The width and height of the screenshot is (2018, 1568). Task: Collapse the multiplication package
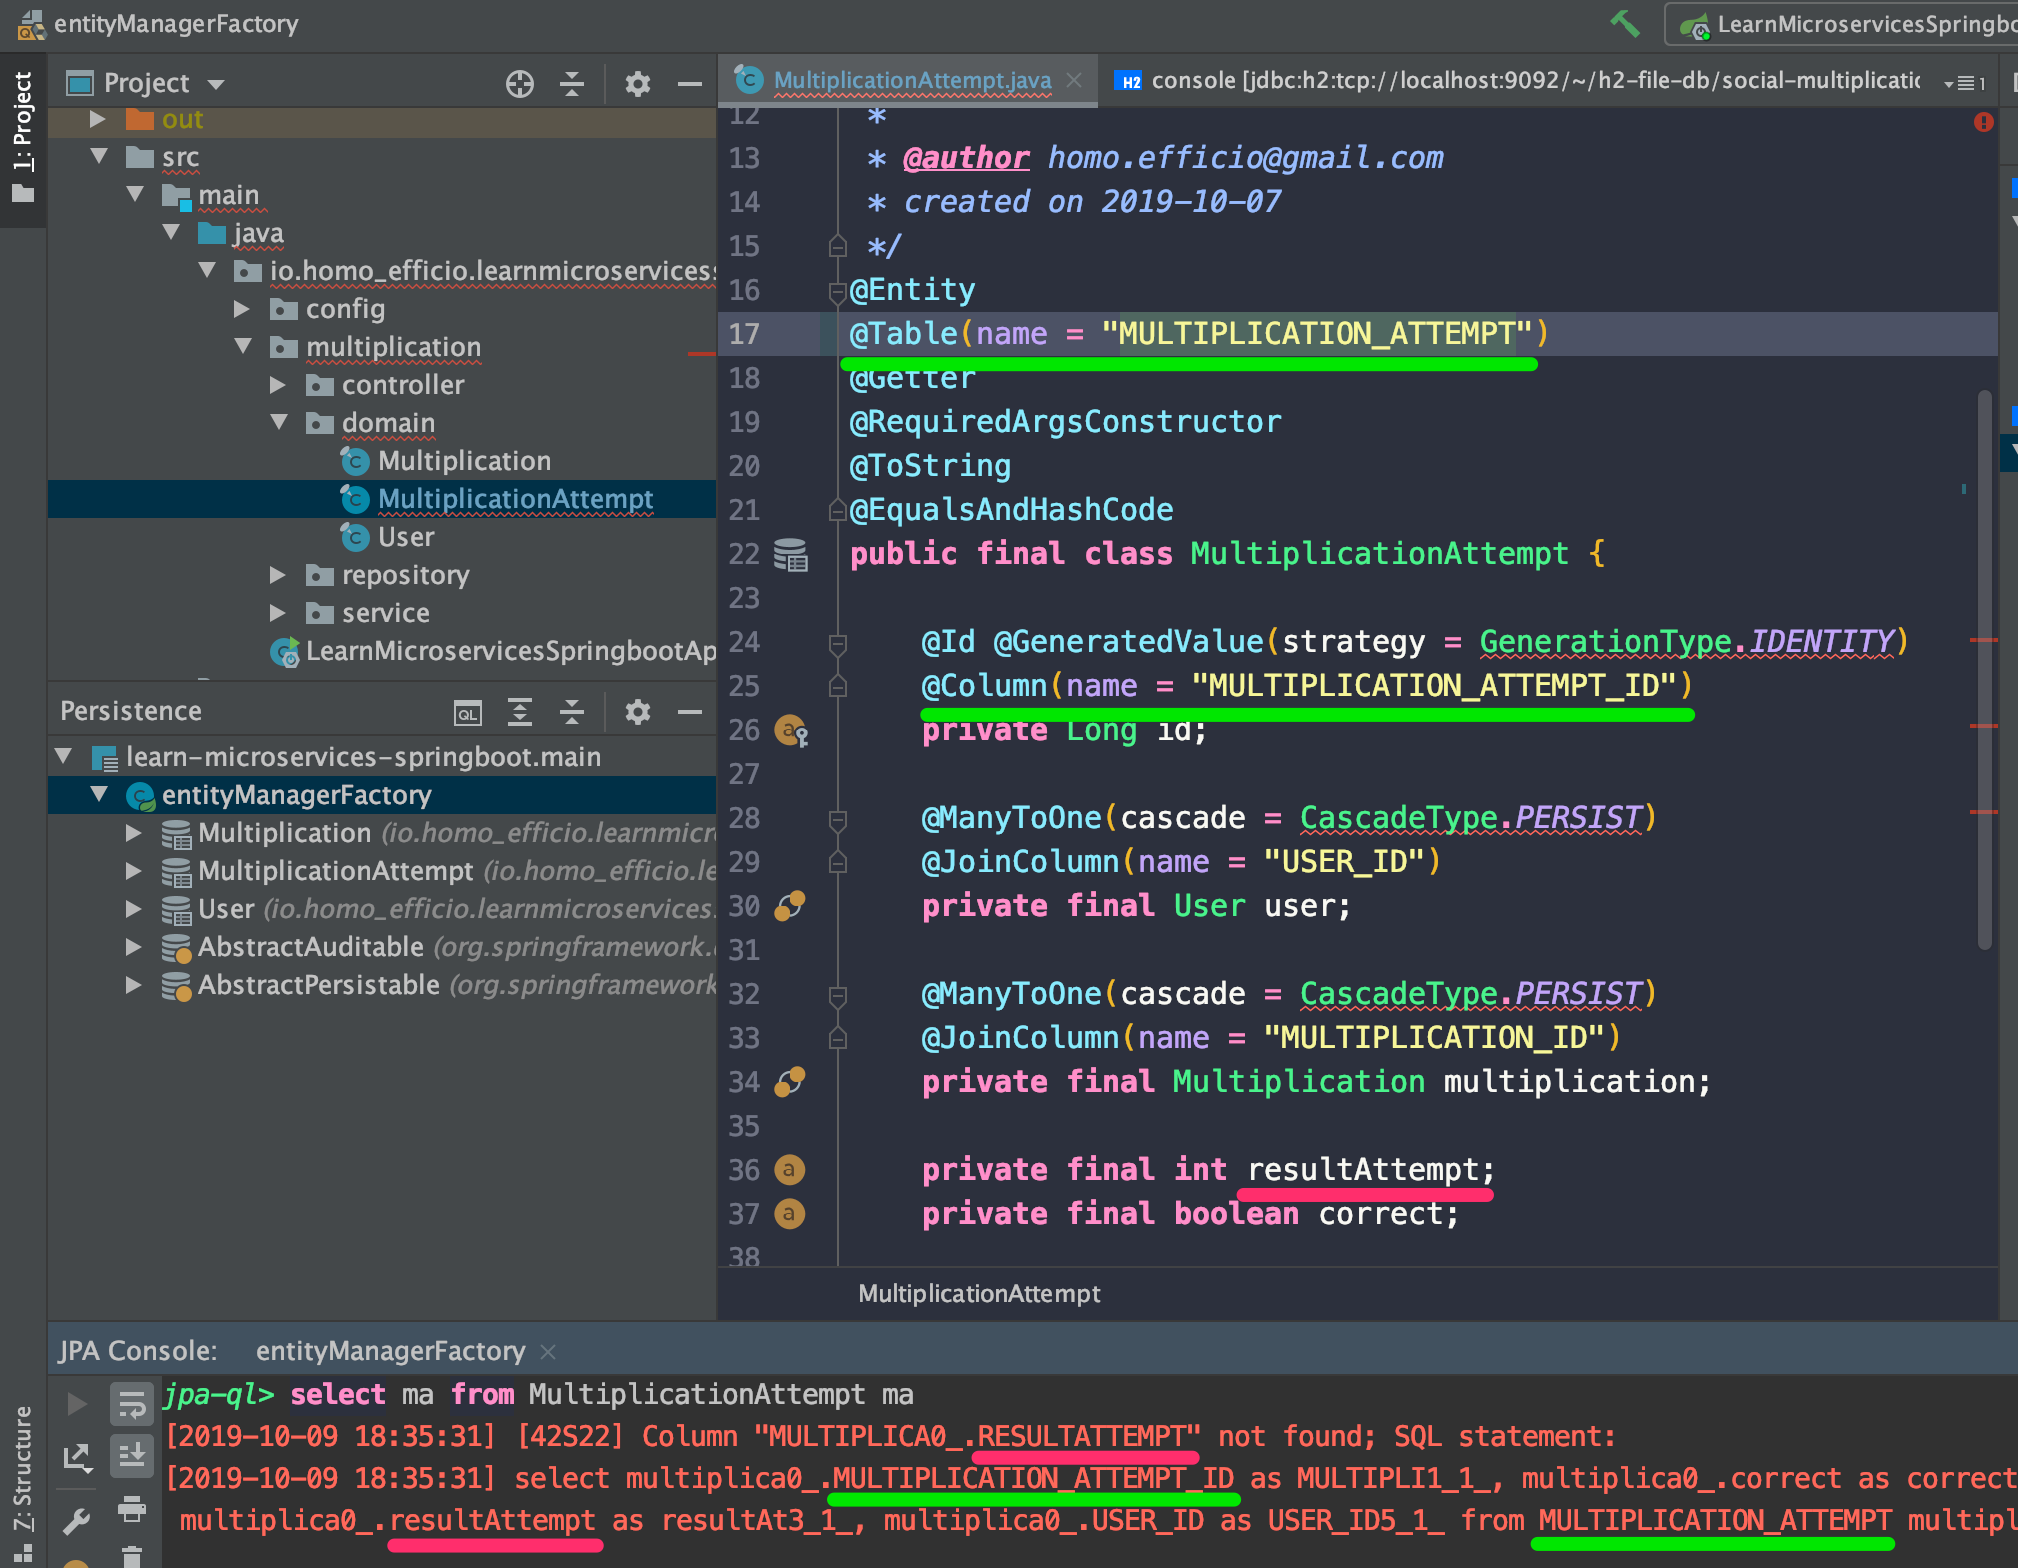click(x=242, y=347)
